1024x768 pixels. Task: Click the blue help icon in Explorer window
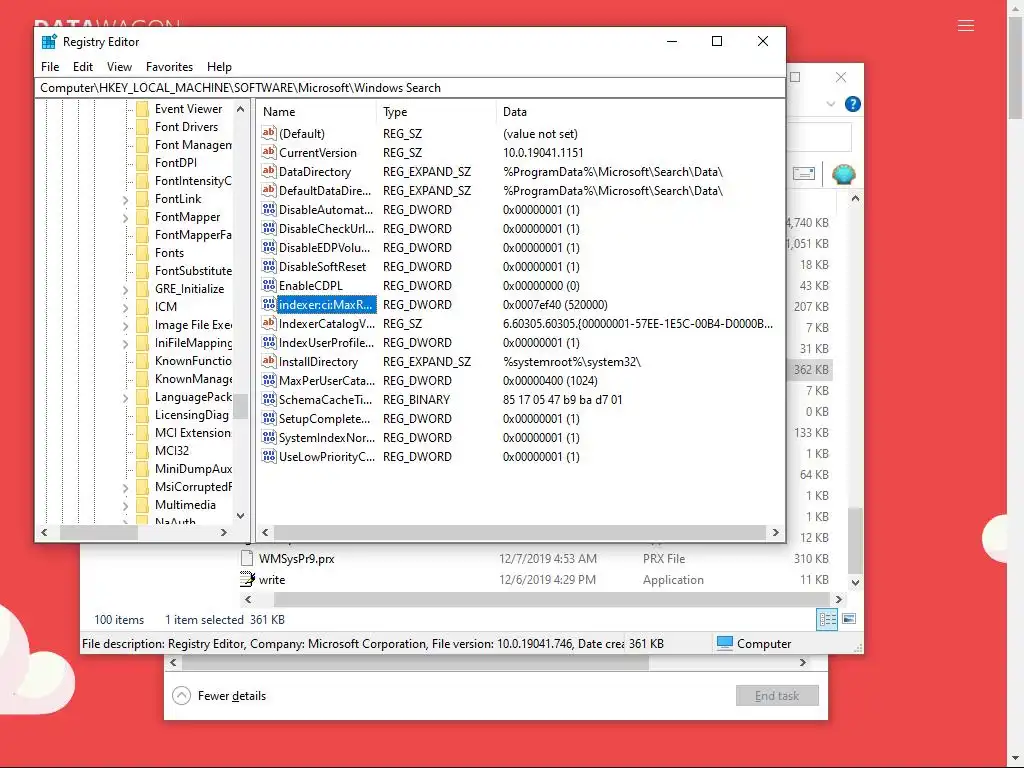pos(852,104)
